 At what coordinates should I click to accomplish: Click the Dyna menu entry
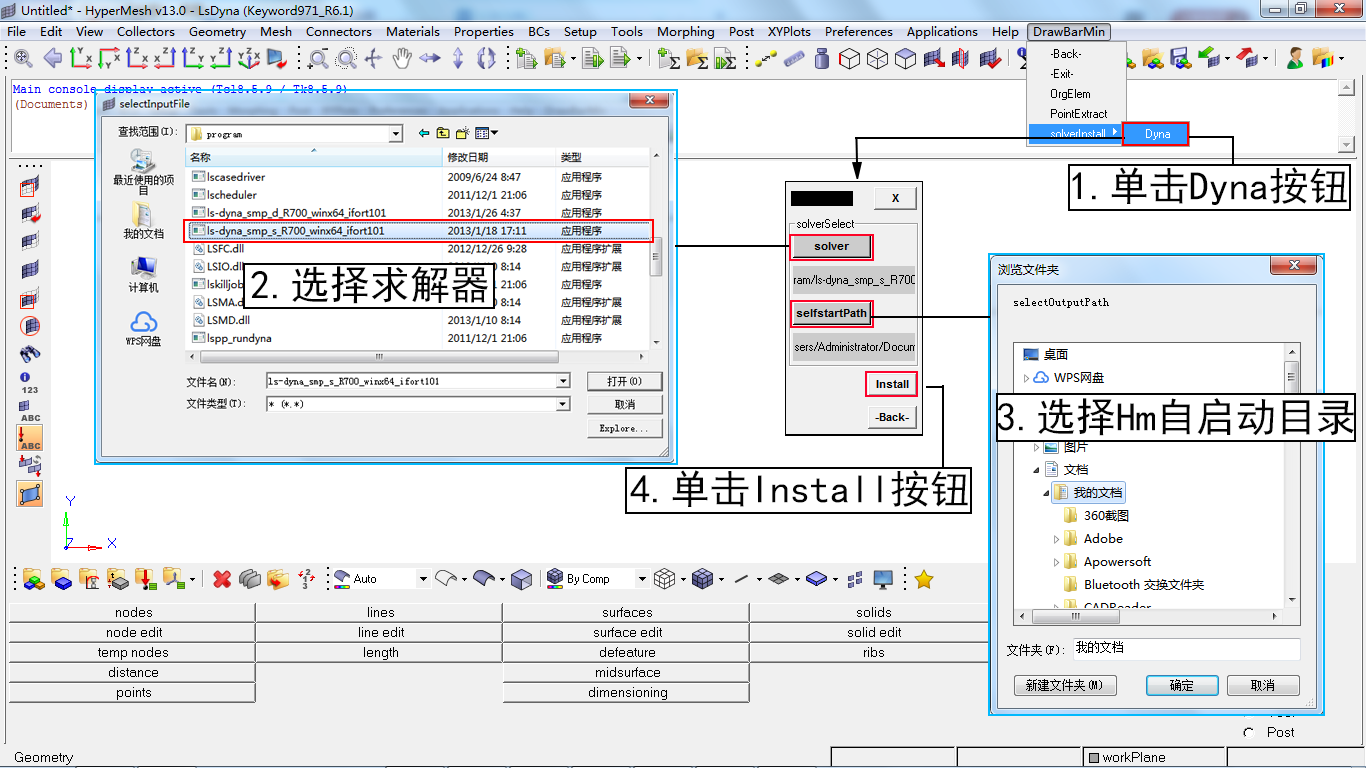click(x=1155, y=133)
